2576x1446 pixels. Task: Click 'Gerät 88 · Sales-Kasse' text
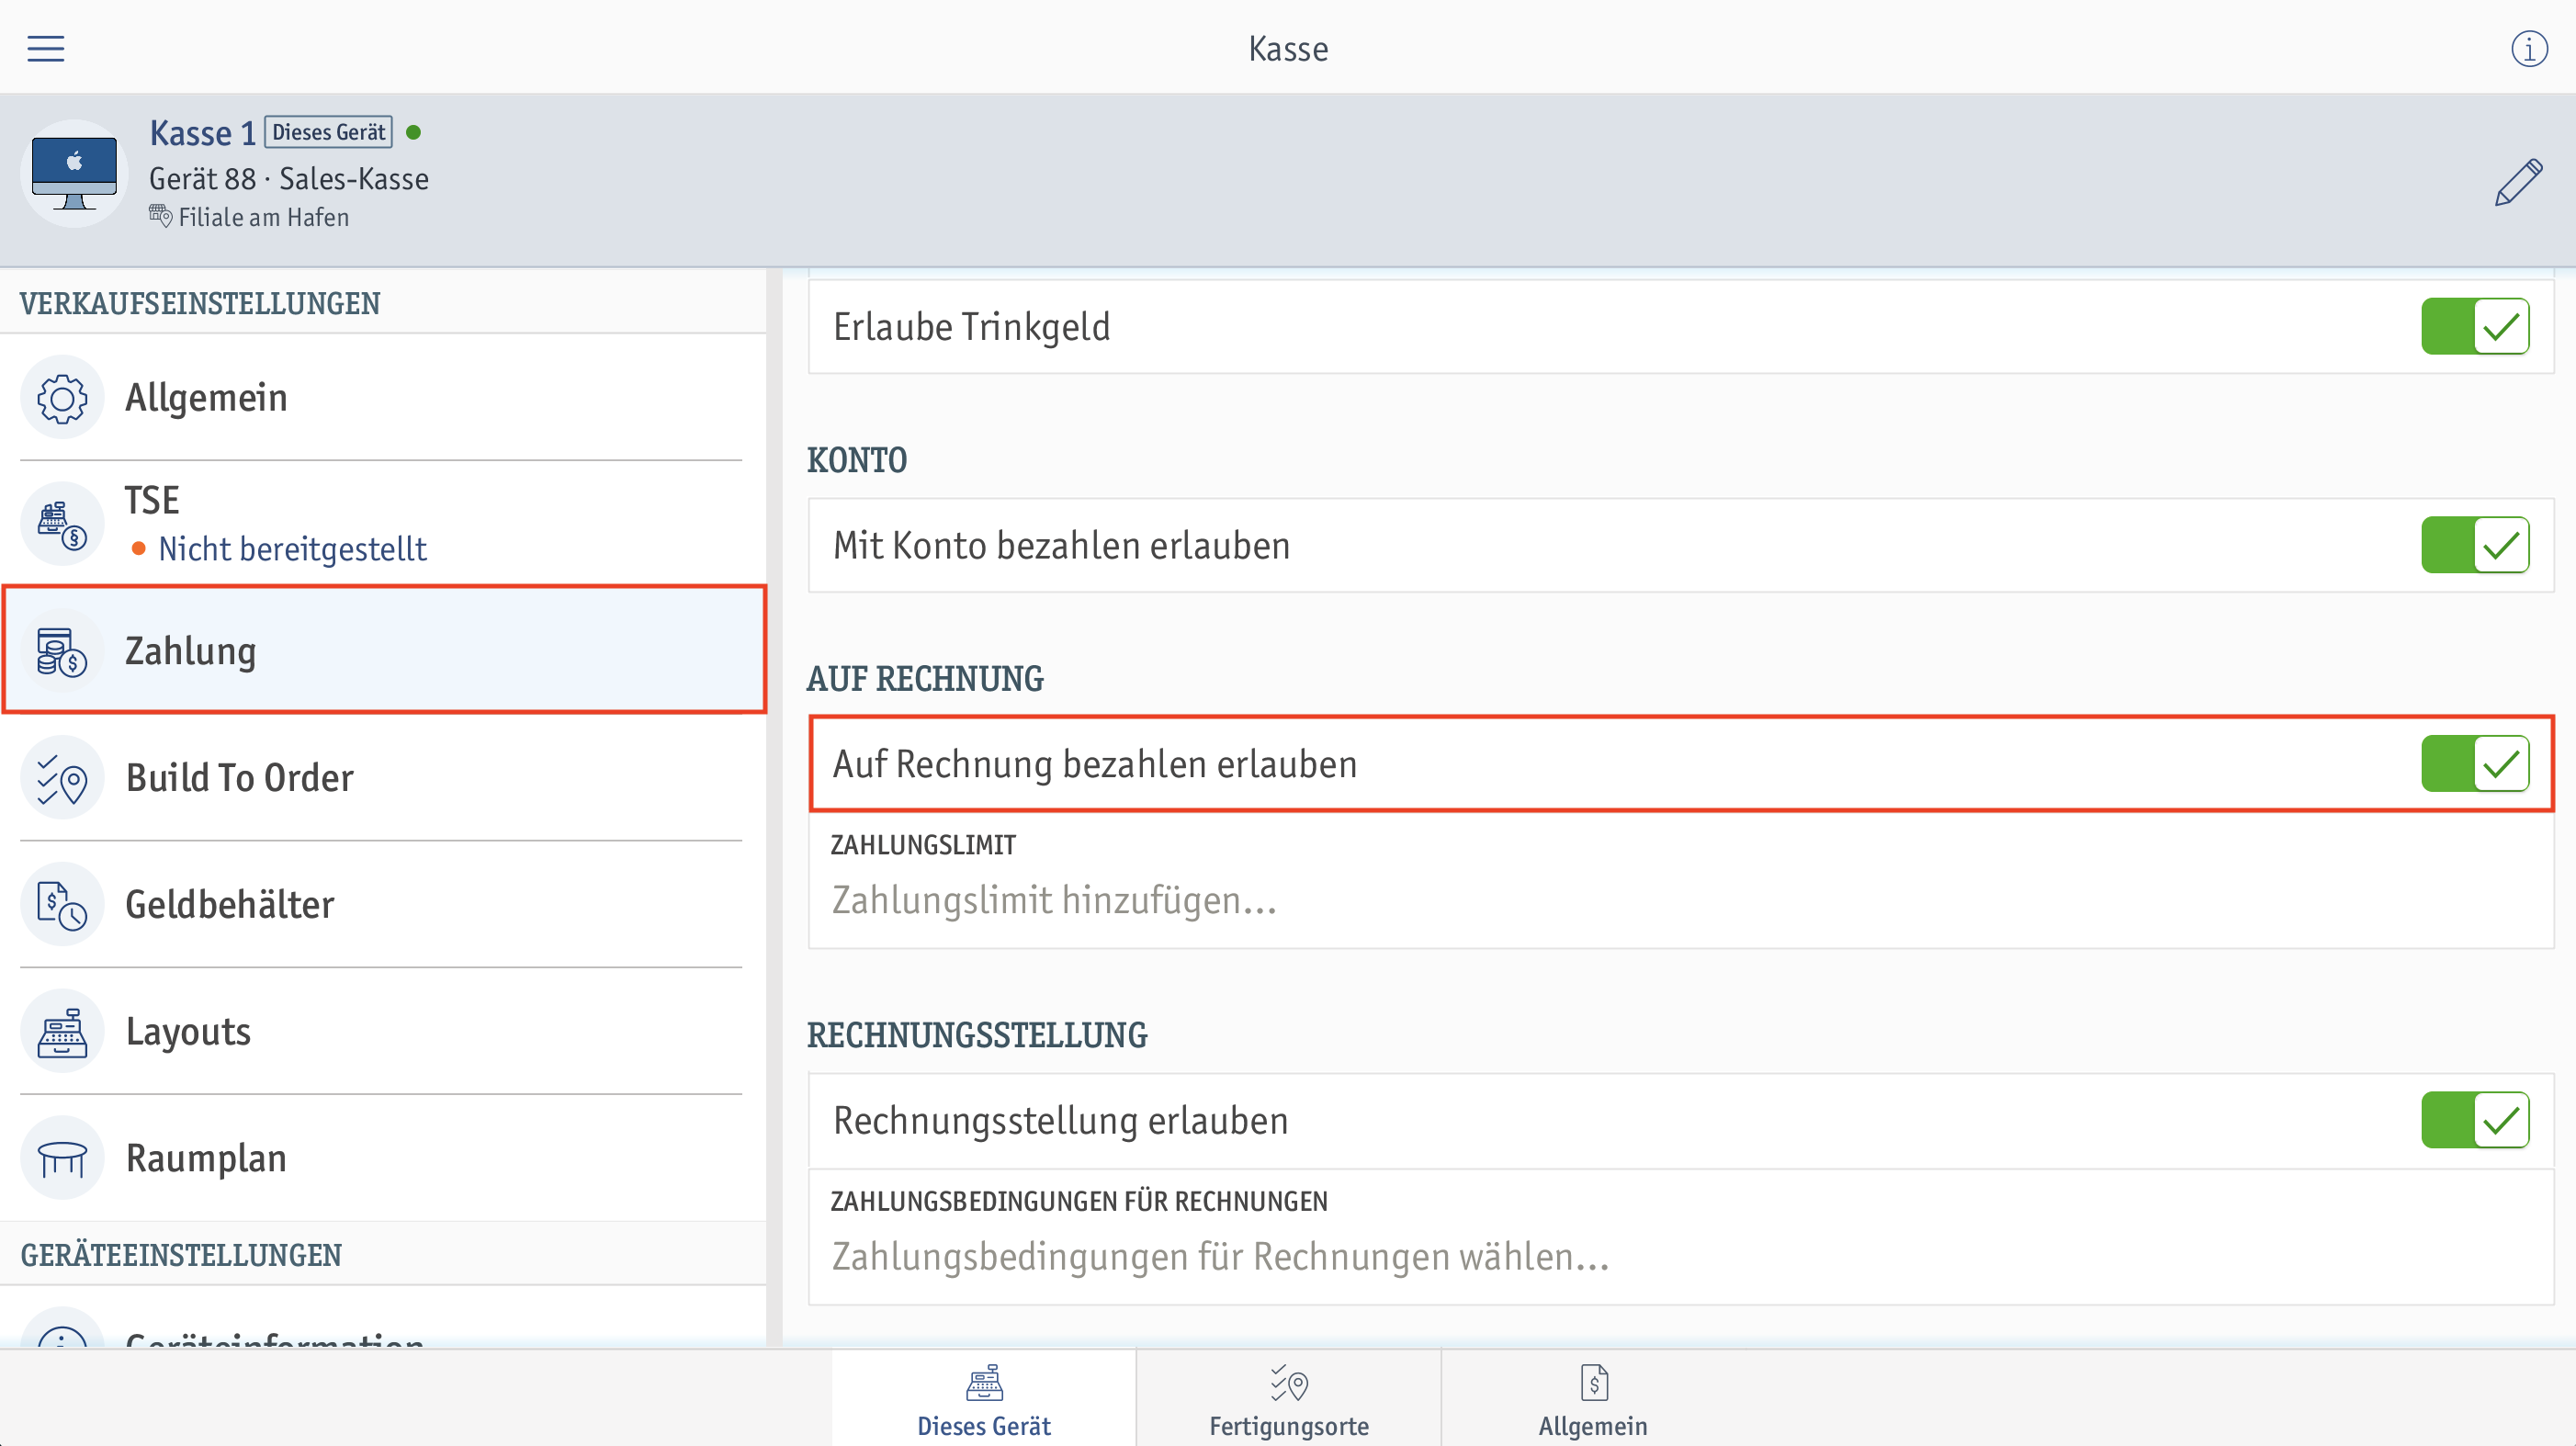289,179
